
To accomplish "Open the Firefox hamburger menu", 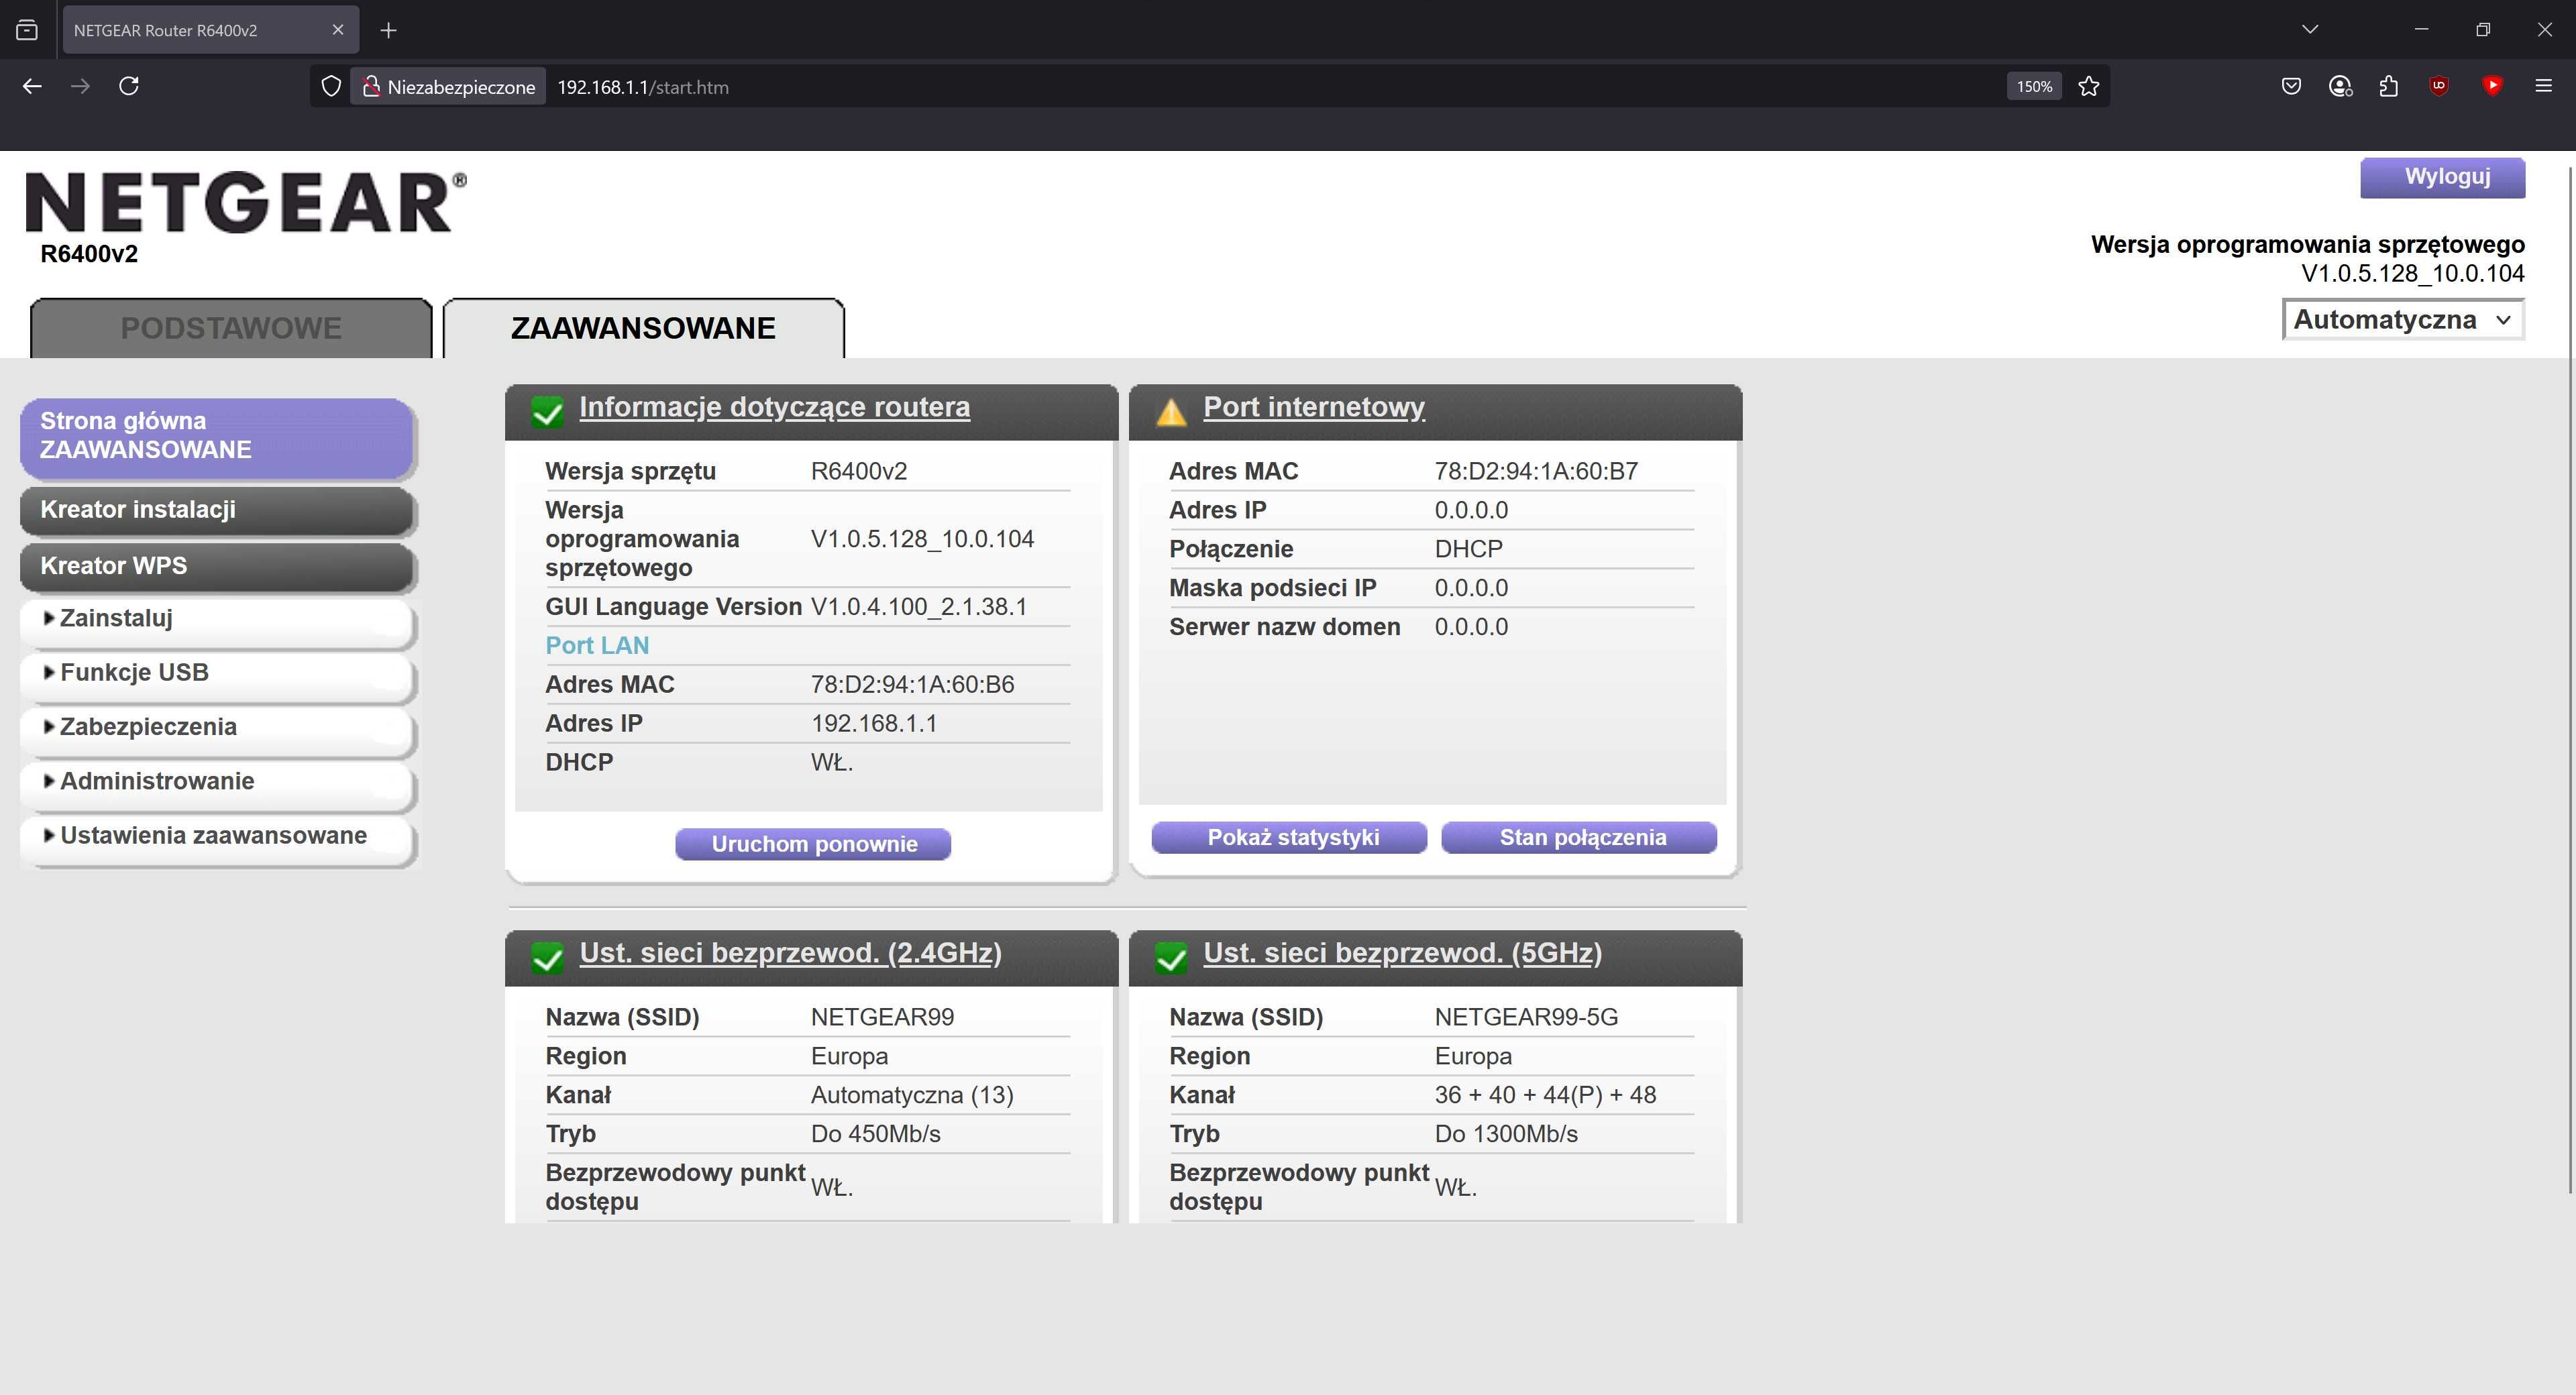I will click(2544, 87).
